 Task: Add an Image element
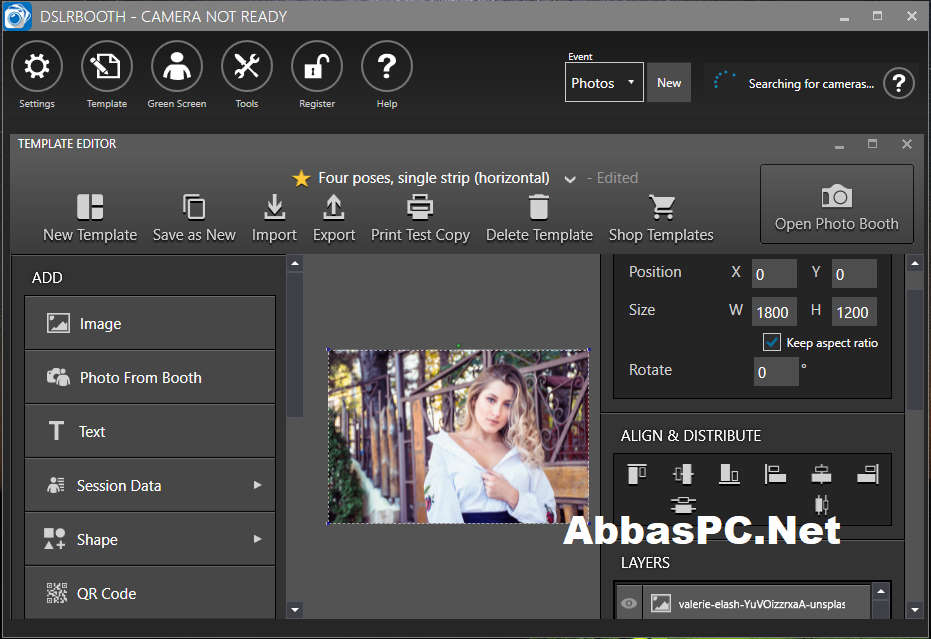tap(150, 323)
